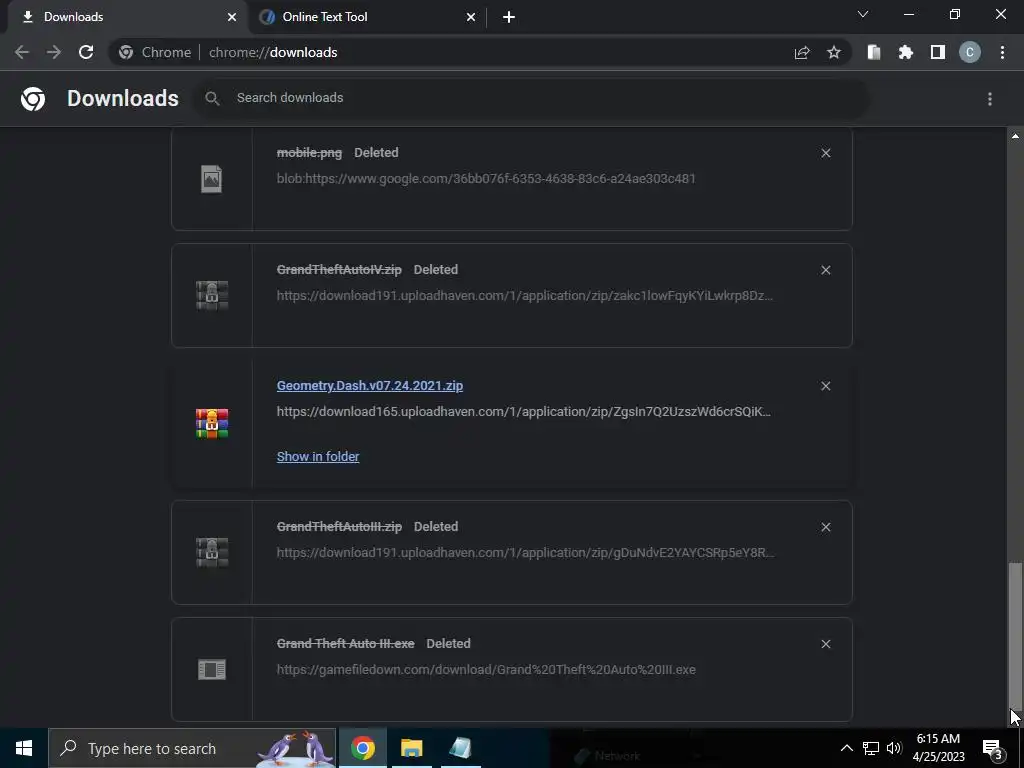The image size is (1024, 768).
Task: Open Chrome's three-dot main menu
Action: pos(1002,52)
